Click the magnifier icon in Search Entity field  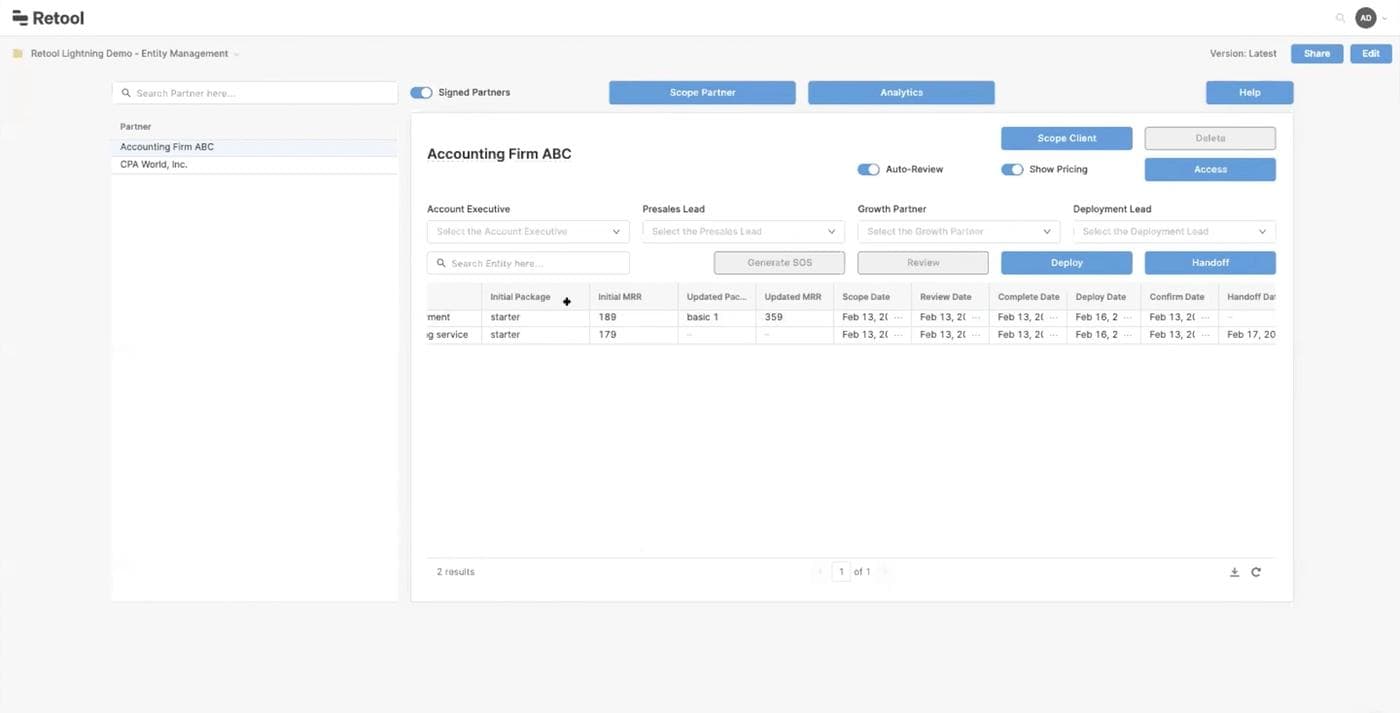click(441, 262)
